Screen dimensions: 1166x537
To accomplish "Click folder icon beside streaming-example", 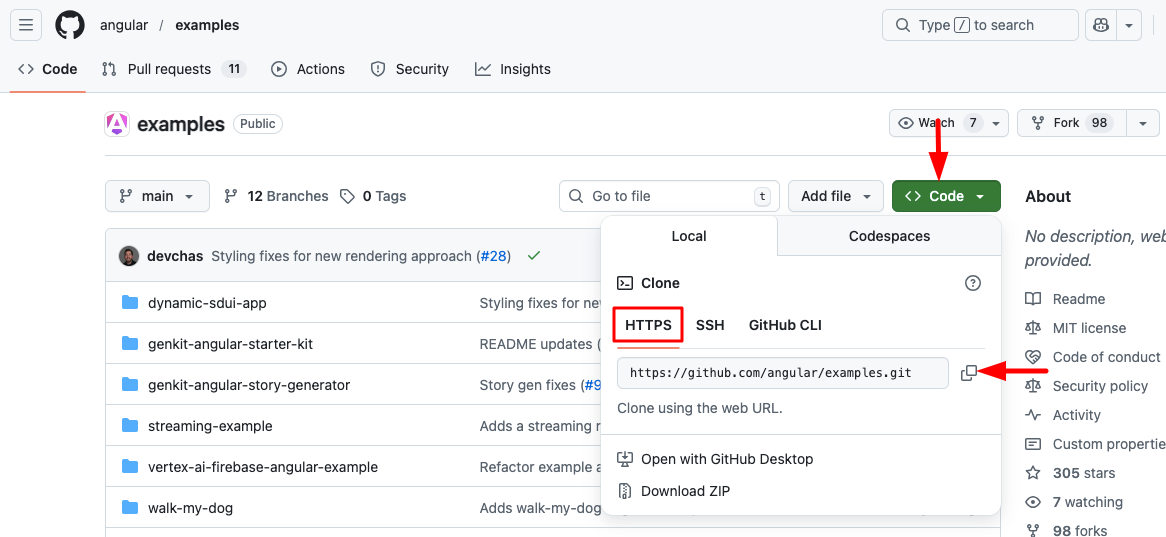I will click(131, 425).
